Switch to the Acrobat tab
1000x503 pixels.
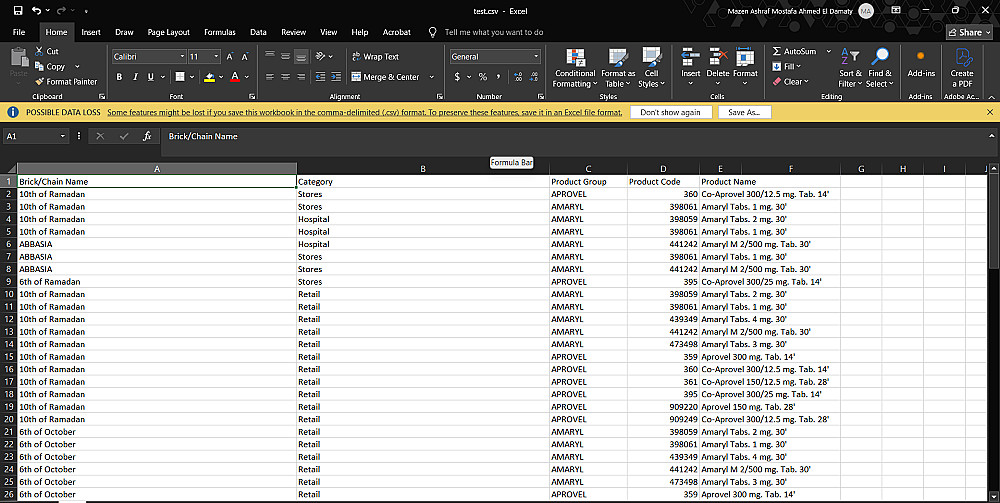(x=397, y=32)
